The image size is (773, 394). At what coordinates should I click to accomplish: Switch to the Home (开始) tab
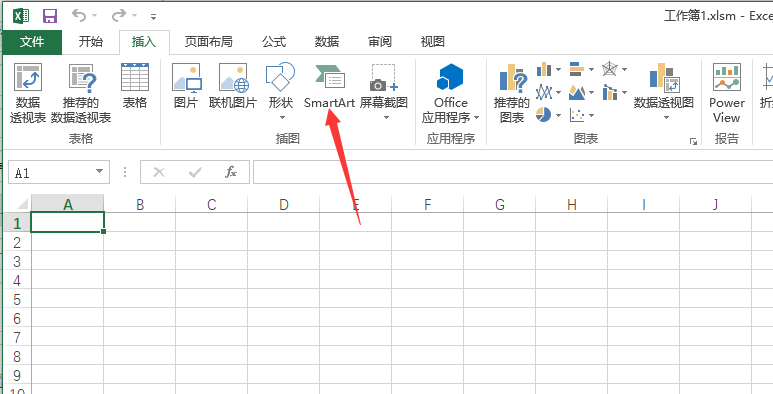coord(91,42)
